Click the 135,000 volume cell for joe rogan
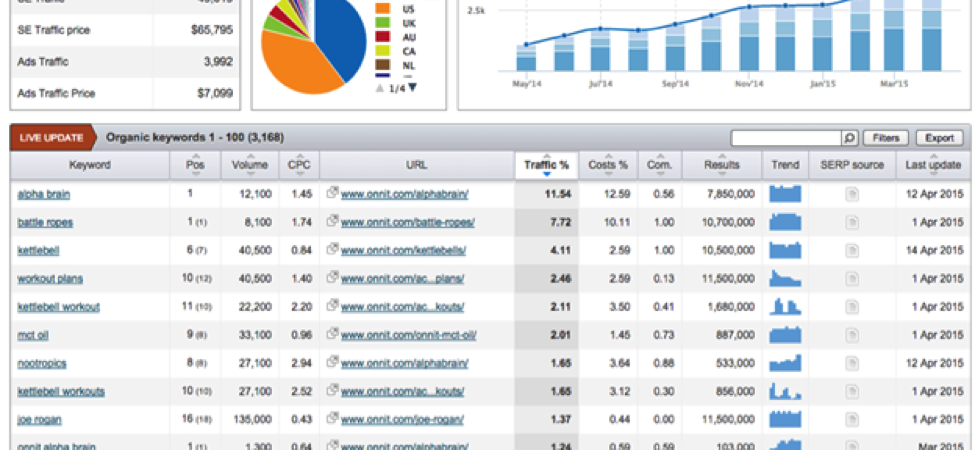Screen dimensions: 975x450 252,420
